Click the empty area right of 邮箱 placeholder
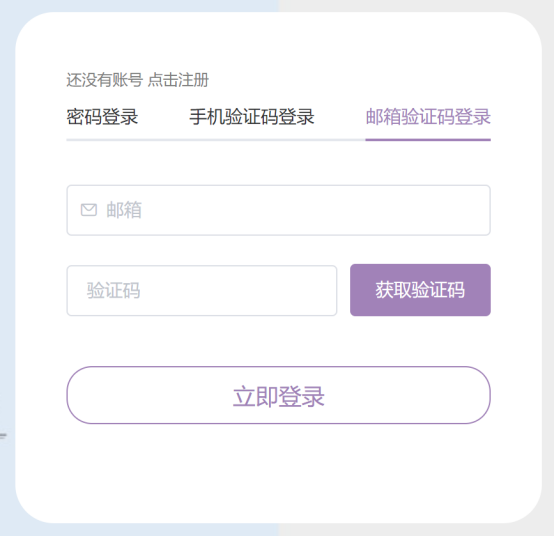 pos(314,210)
